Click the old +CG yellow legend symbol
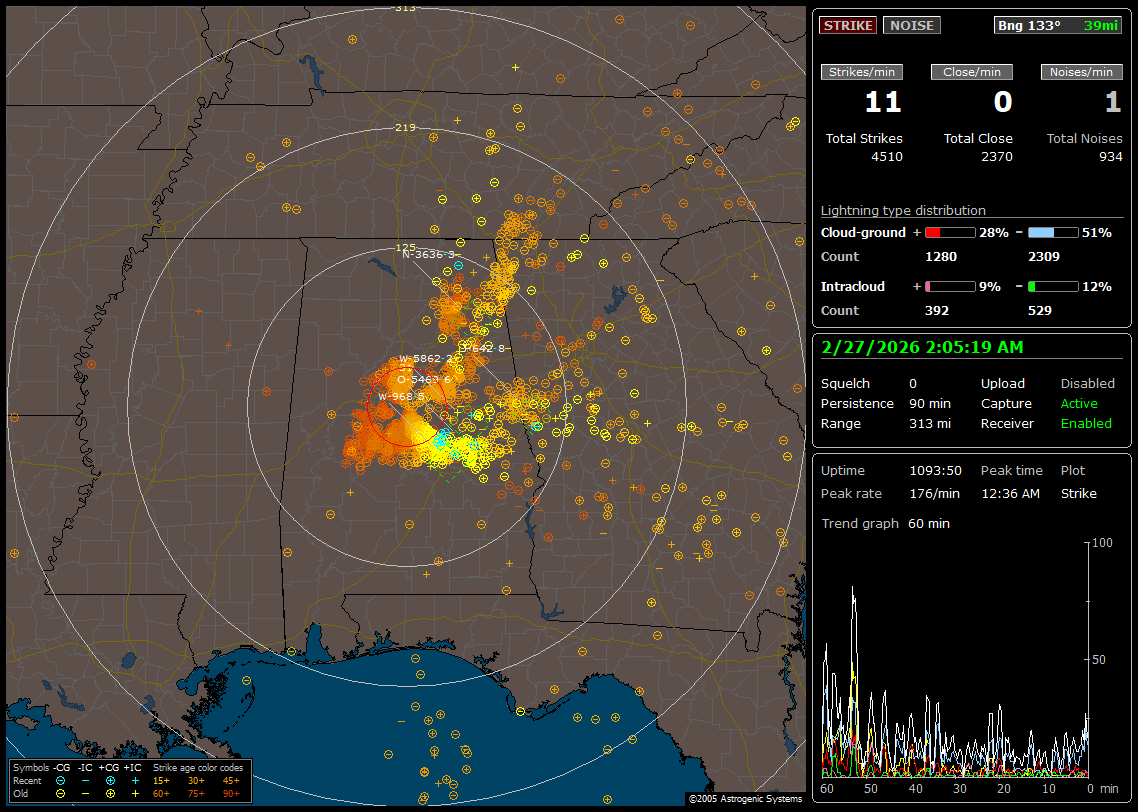Viewport: 1138px width, 812px height. pos(110,793)
